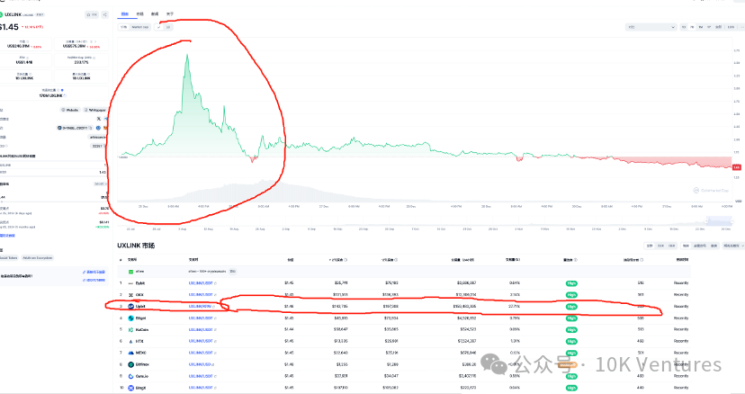This screenshot has height=394, width=745.
Task: Click the HTX exchange logo in market table
Action: point(131,341)
